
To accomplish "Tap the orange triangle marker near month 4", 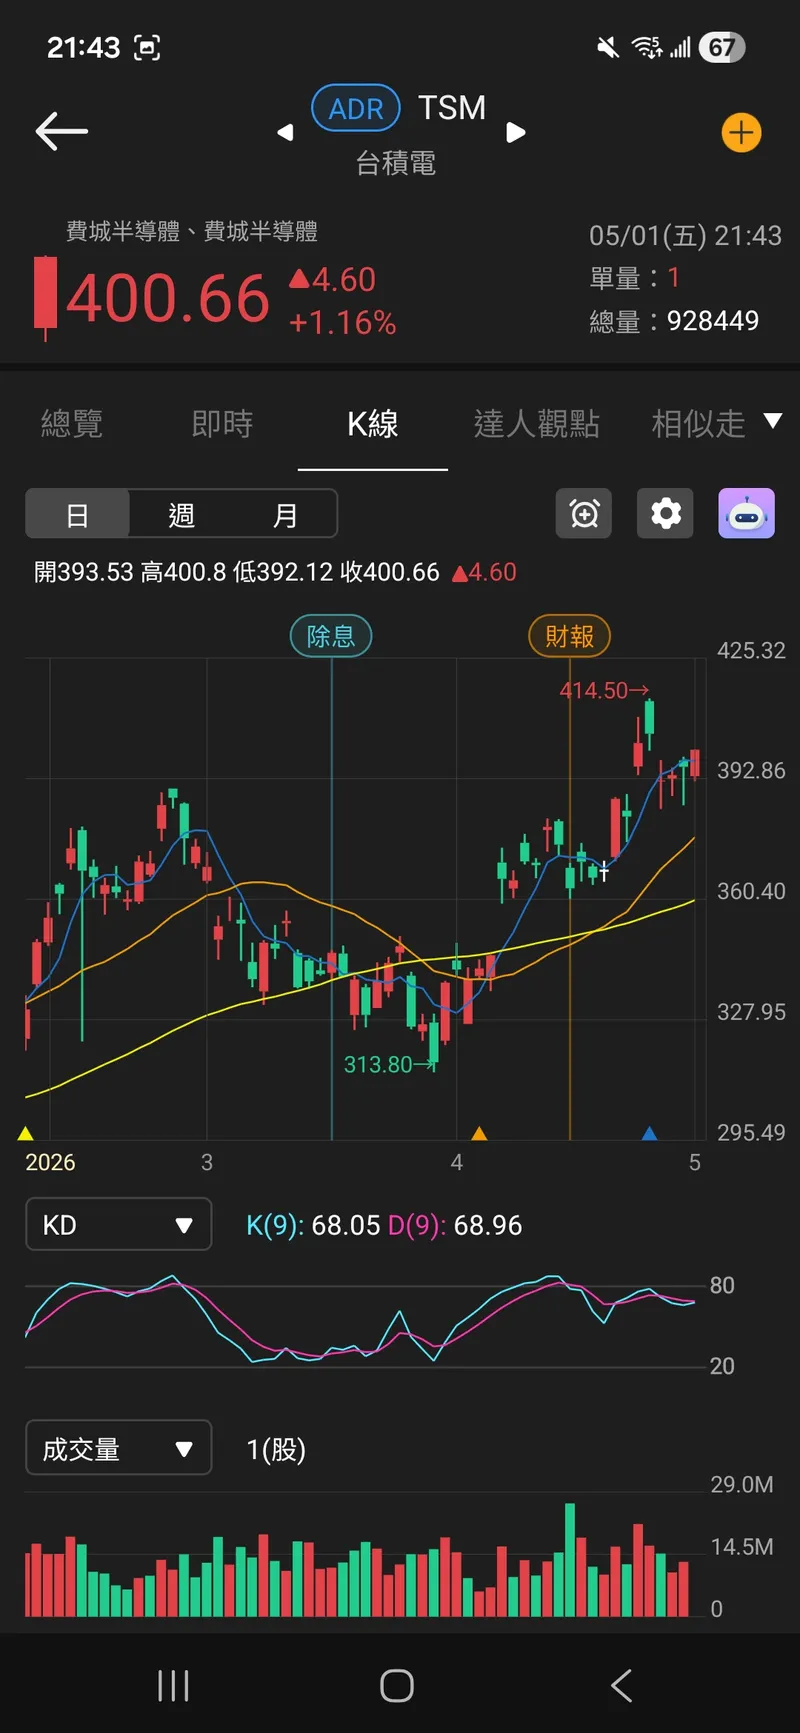I will tap(479, 1133).
